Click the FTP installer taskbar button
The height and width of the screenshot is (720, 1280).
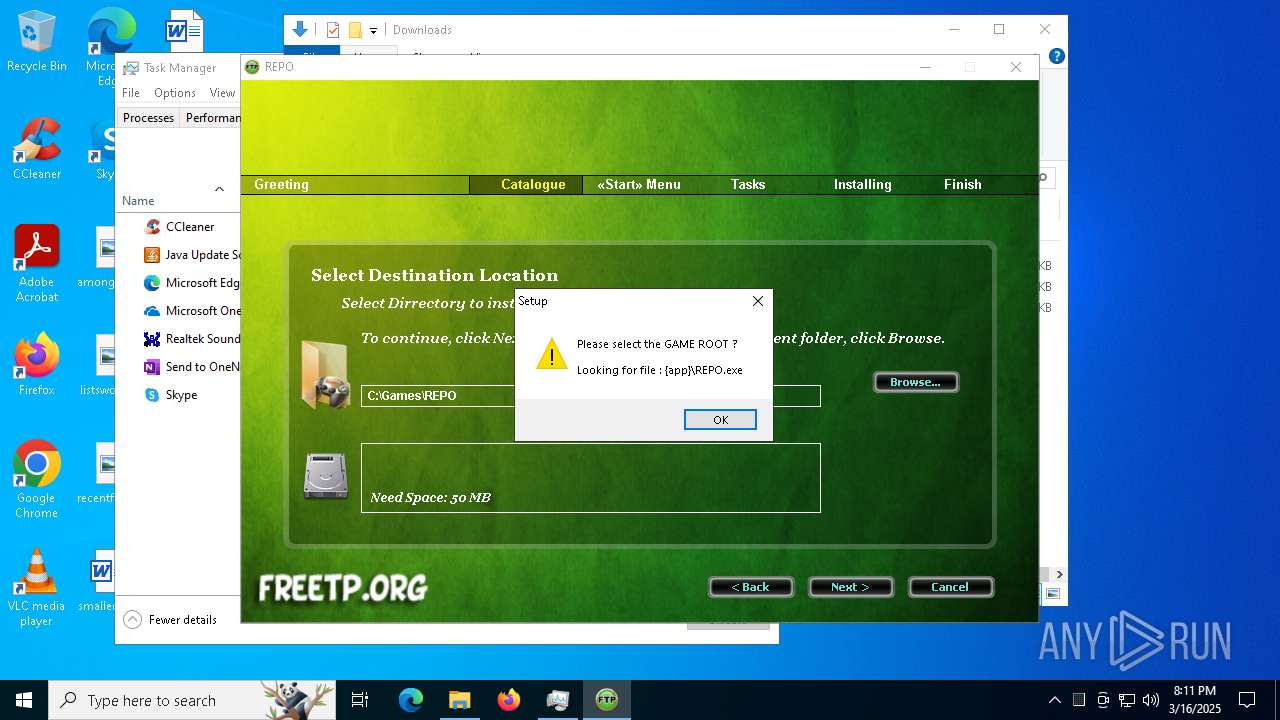pyautogui.click(x=606, y=700)
